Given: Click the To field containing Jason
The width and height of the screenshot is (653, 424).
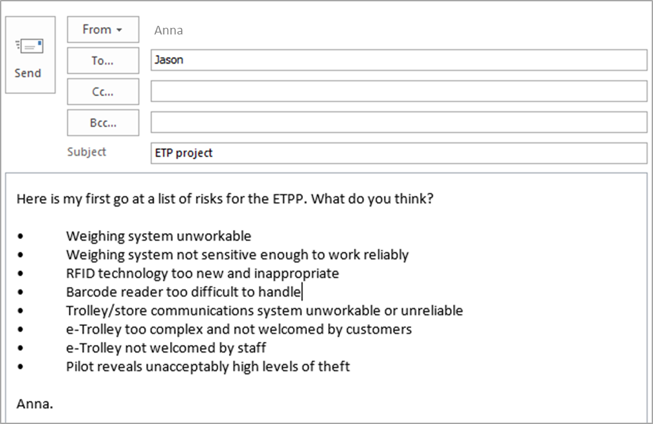Looking at the screenshot, I should pos(399,60).
